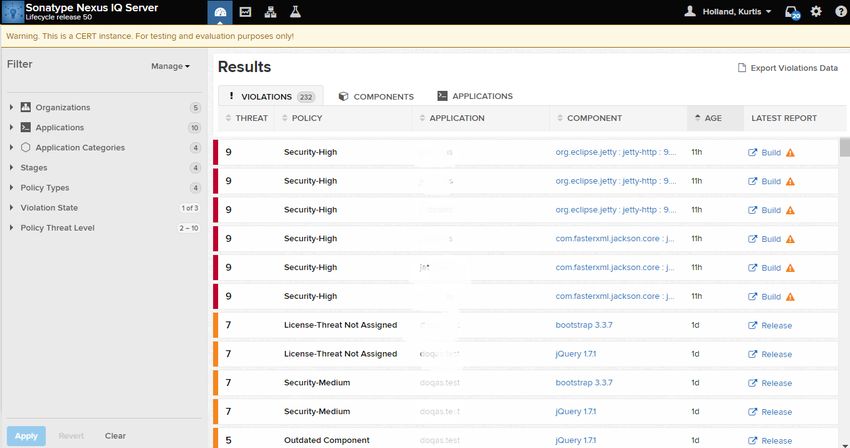Click the Applications tab terminal icon
The width and height of the screenshot is (850, 448).
click(442, 96)
